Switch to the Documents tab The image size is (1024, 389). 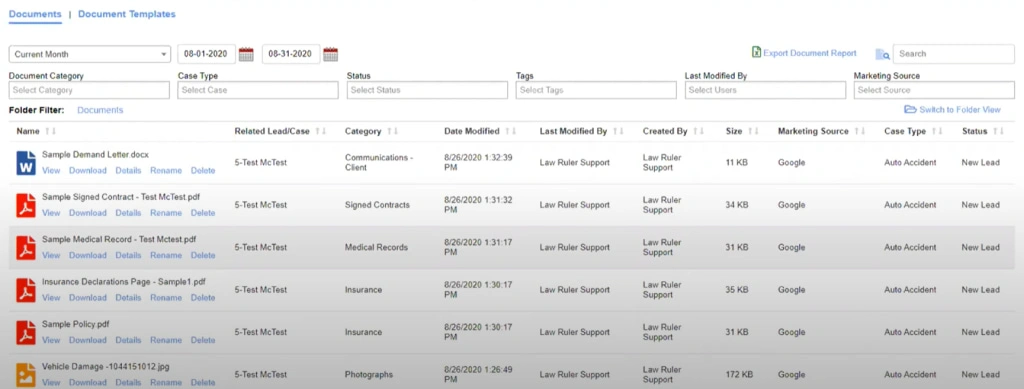(x=35, y=14)
